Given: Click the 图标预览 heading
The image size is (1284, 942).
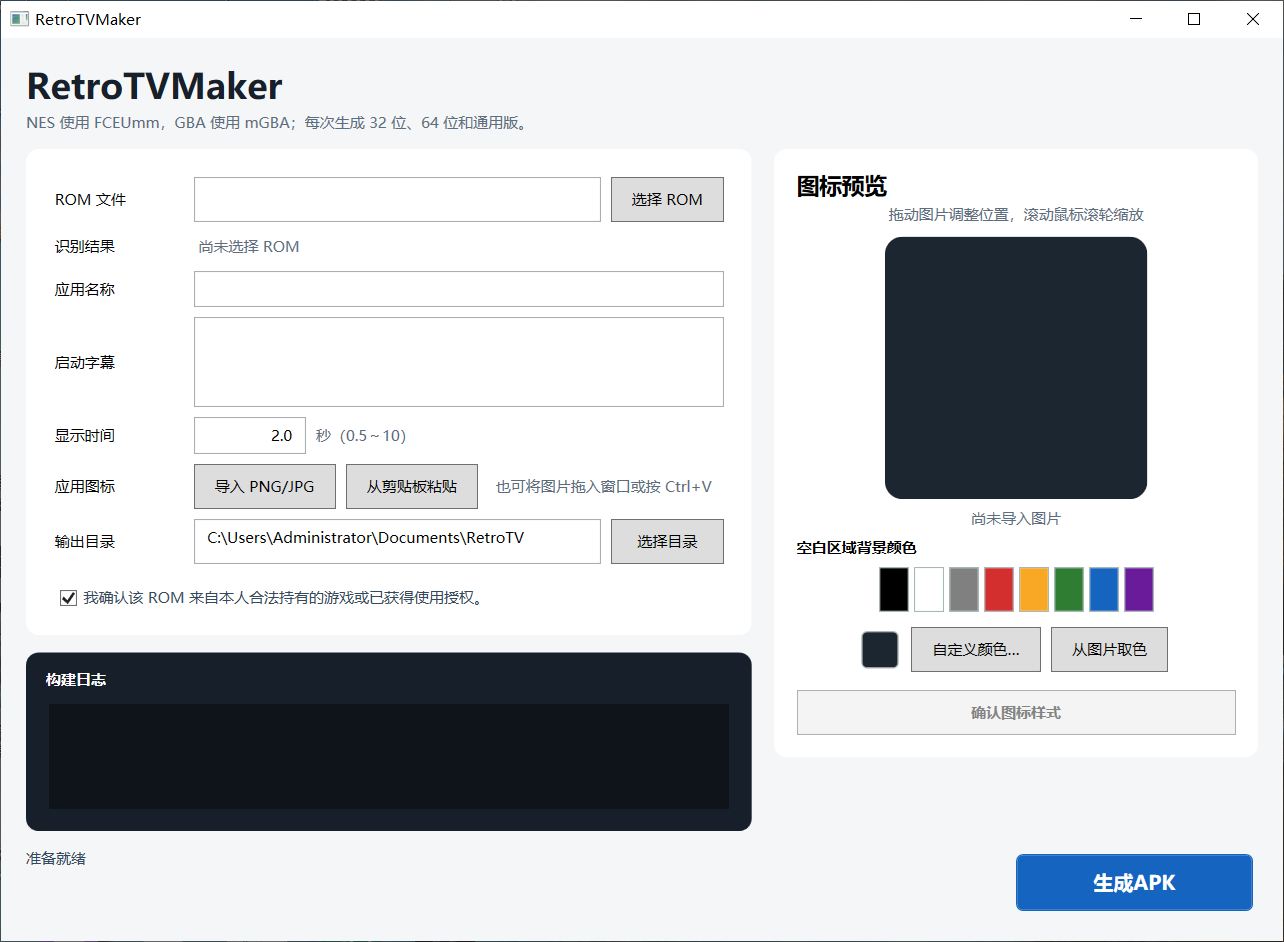Looking at the screenshot, I should (842, 186).
